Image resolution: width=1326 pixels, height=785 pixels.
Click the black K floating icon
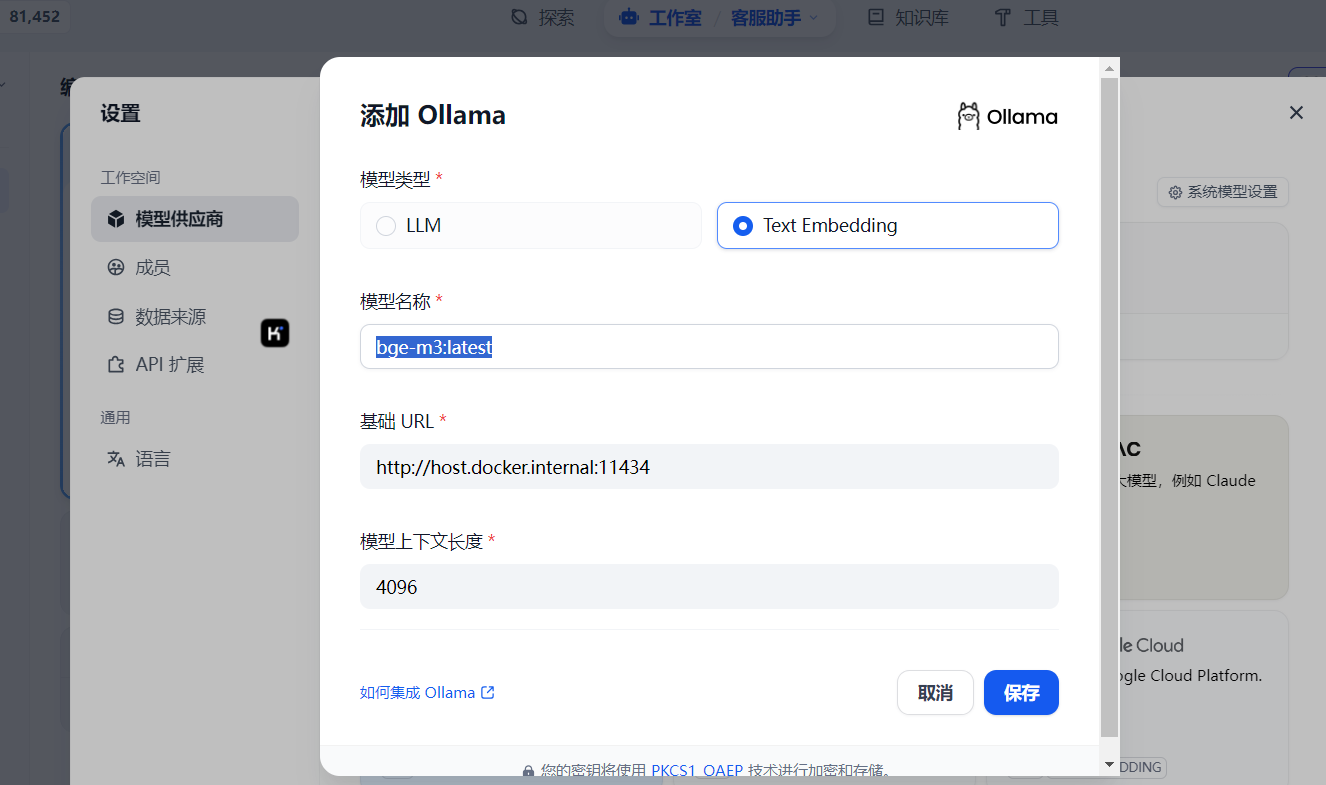point(275,333)
